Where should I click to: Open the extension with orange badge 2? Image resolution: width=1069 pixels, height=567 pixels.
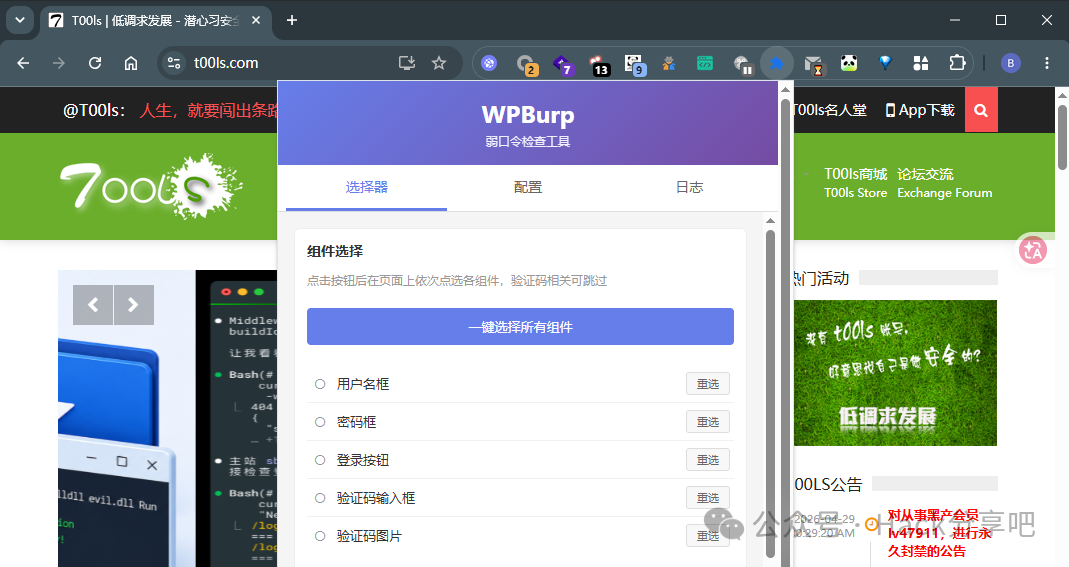pyautogui.click(x=526, y=64)
